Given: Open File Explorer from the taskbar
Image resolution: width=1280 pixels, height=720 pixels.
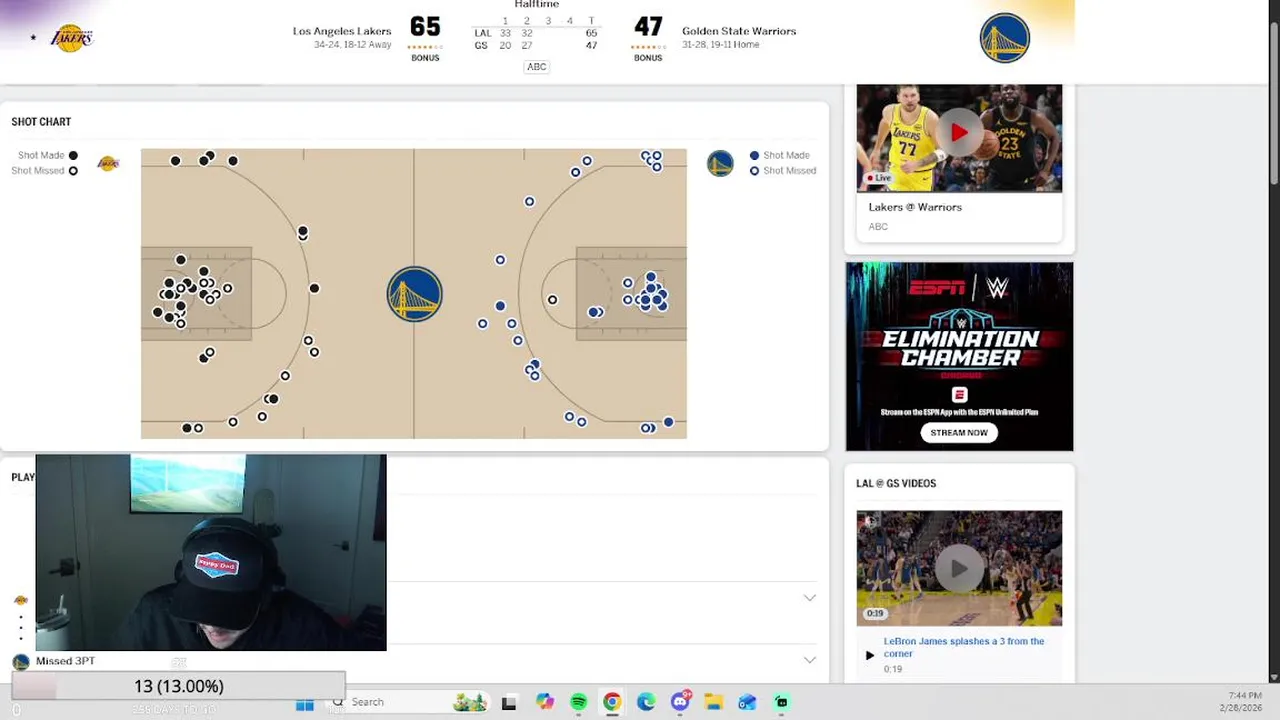Looking at the screenshot, I should pos(713,703).
